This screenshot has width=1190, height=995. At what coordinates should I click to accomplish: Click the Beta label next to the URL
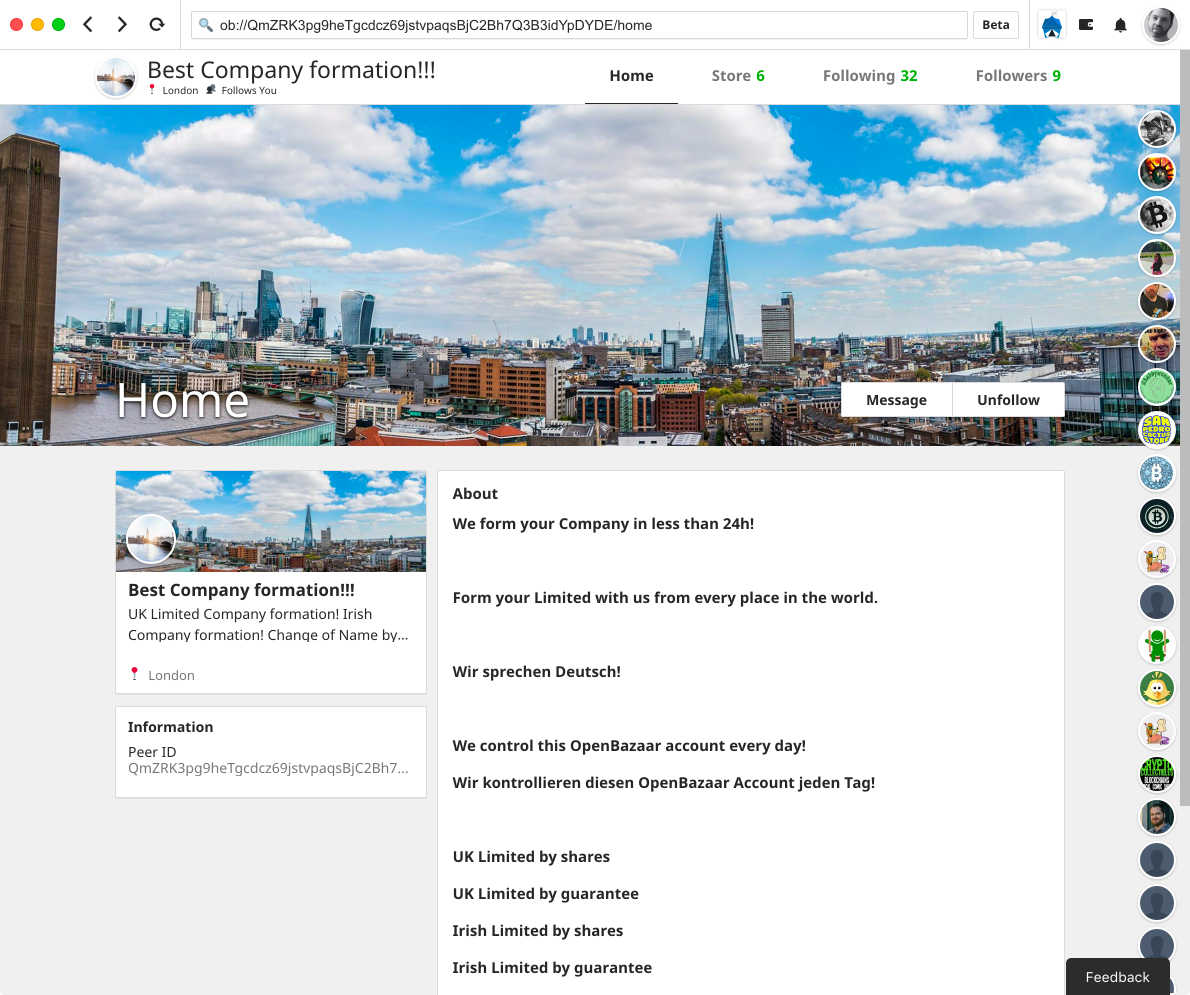click(x=996, y=25)
